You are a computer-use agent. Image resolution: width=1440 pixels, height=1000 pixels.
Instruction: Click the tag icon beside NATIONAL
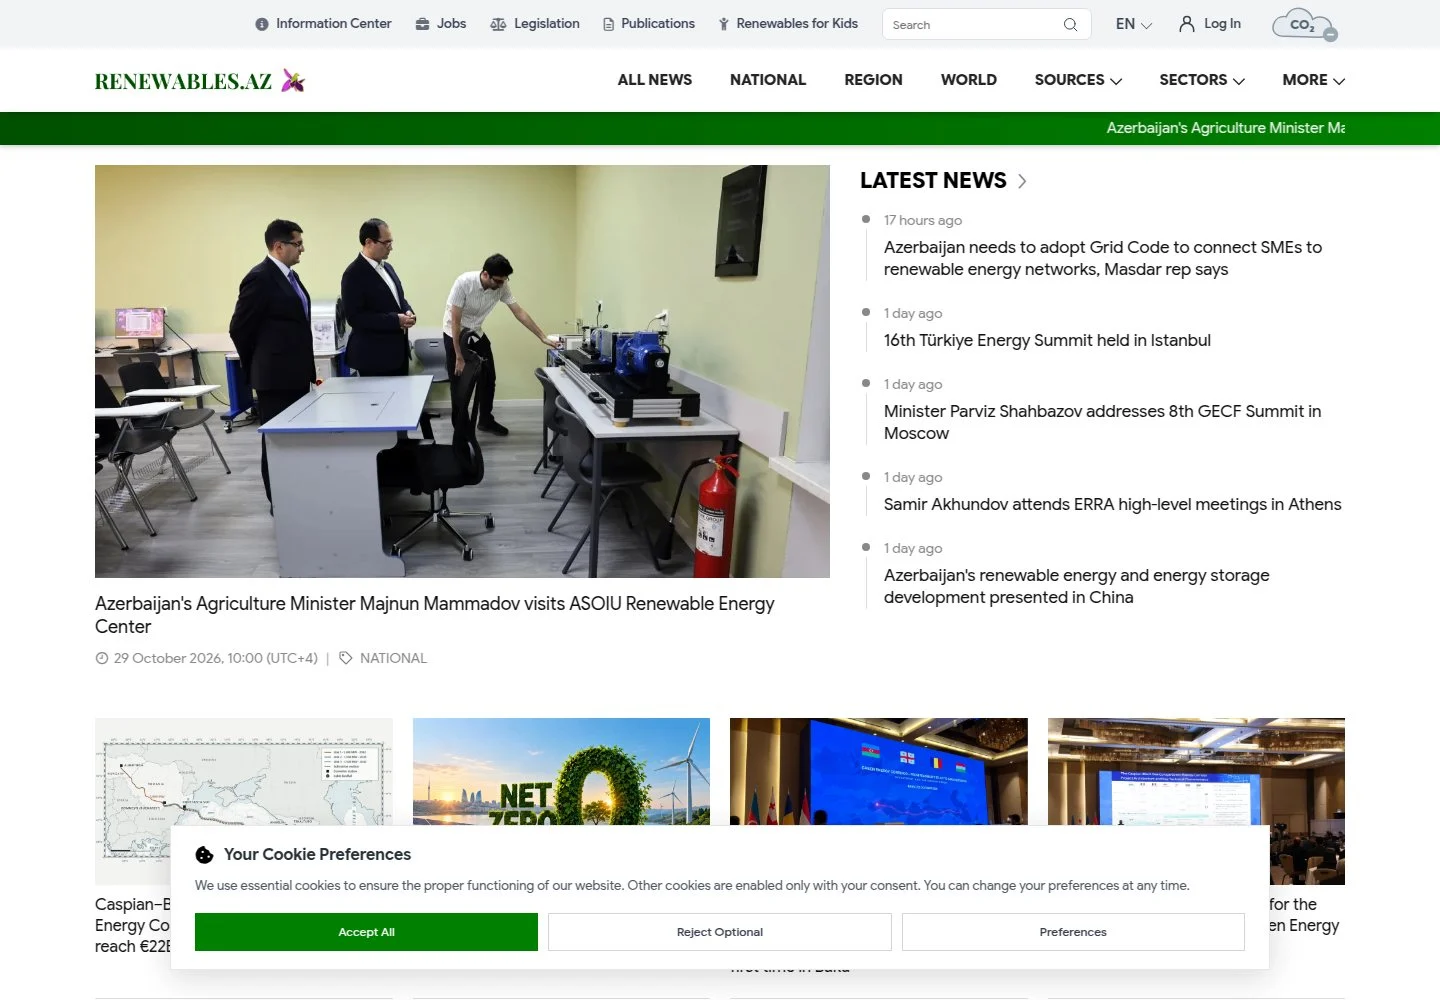[x=346, y=658]
